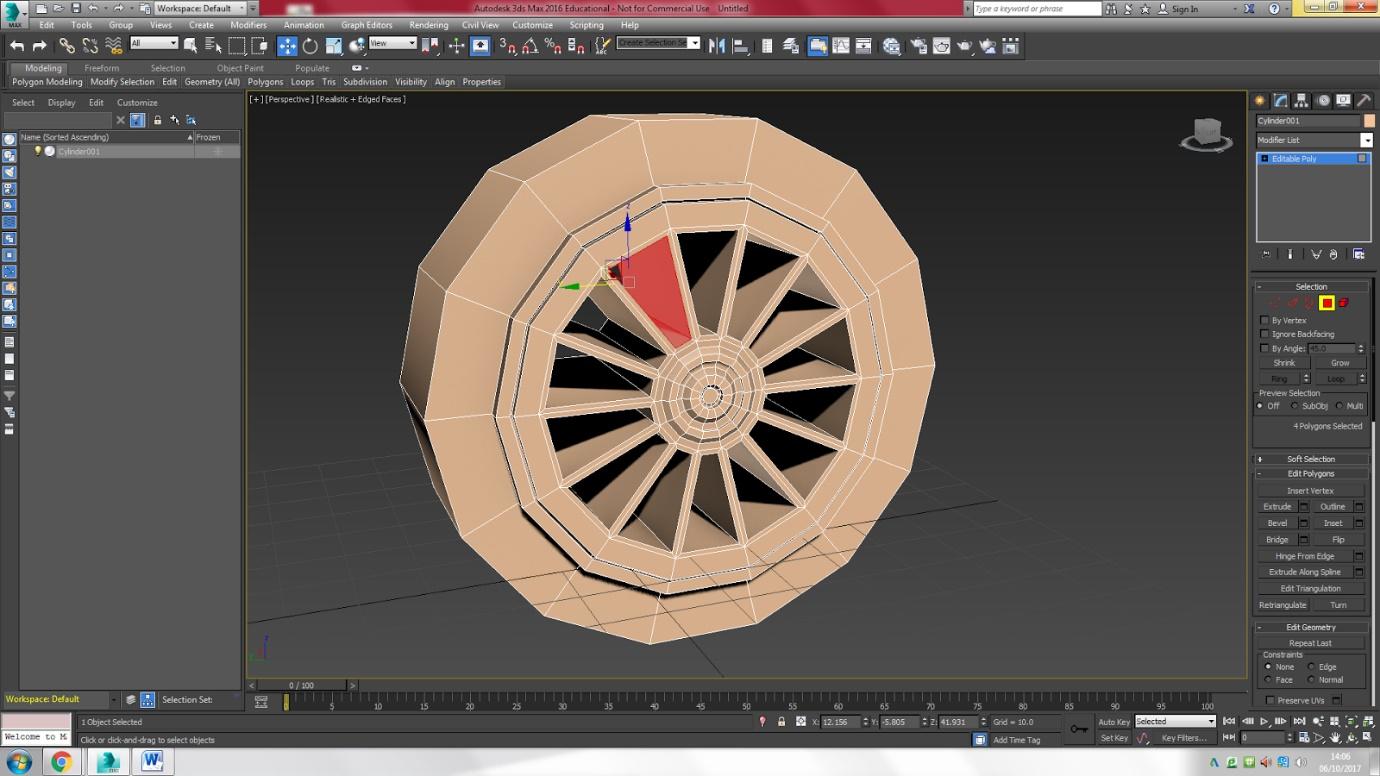Activate the Select and Uniform Scale tool
The width and height of the screenshot is (1380, 776).
(333, 46)
